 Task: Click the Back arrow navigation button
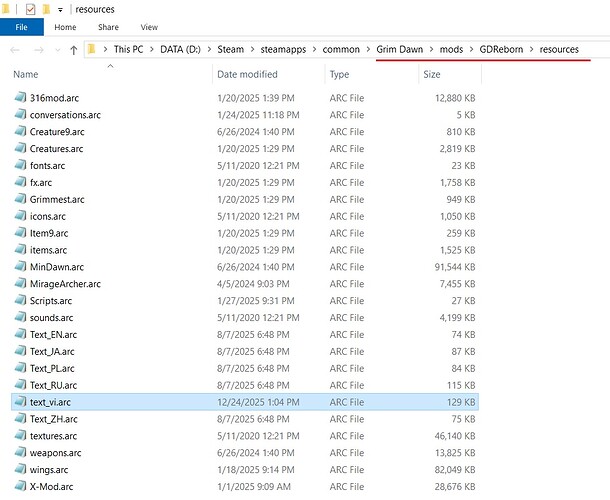[x=13, y=49]
